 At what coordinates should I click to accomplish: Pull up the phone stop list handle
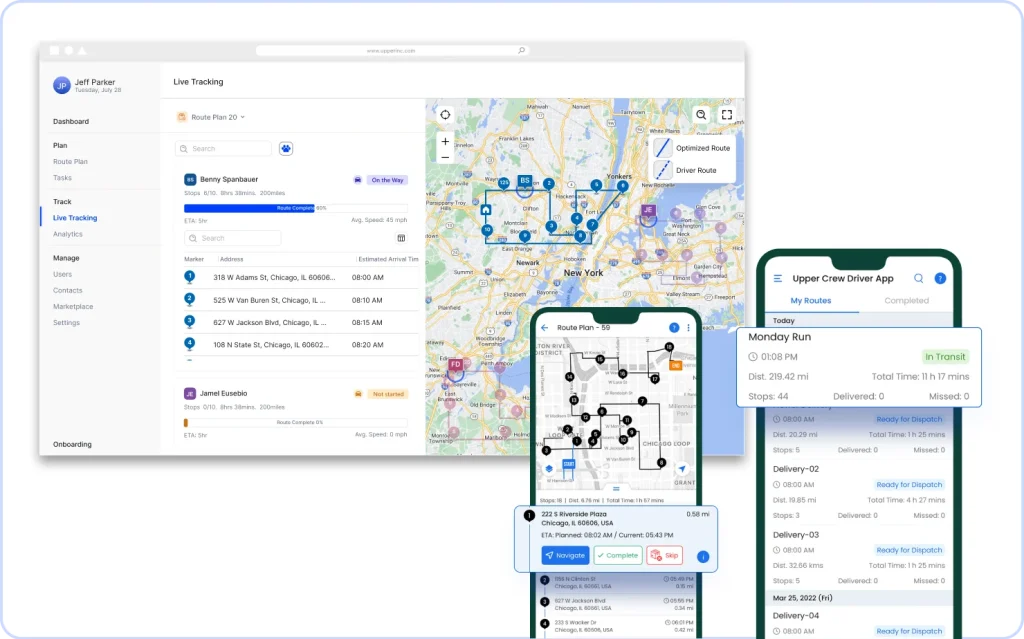(616, 488)
